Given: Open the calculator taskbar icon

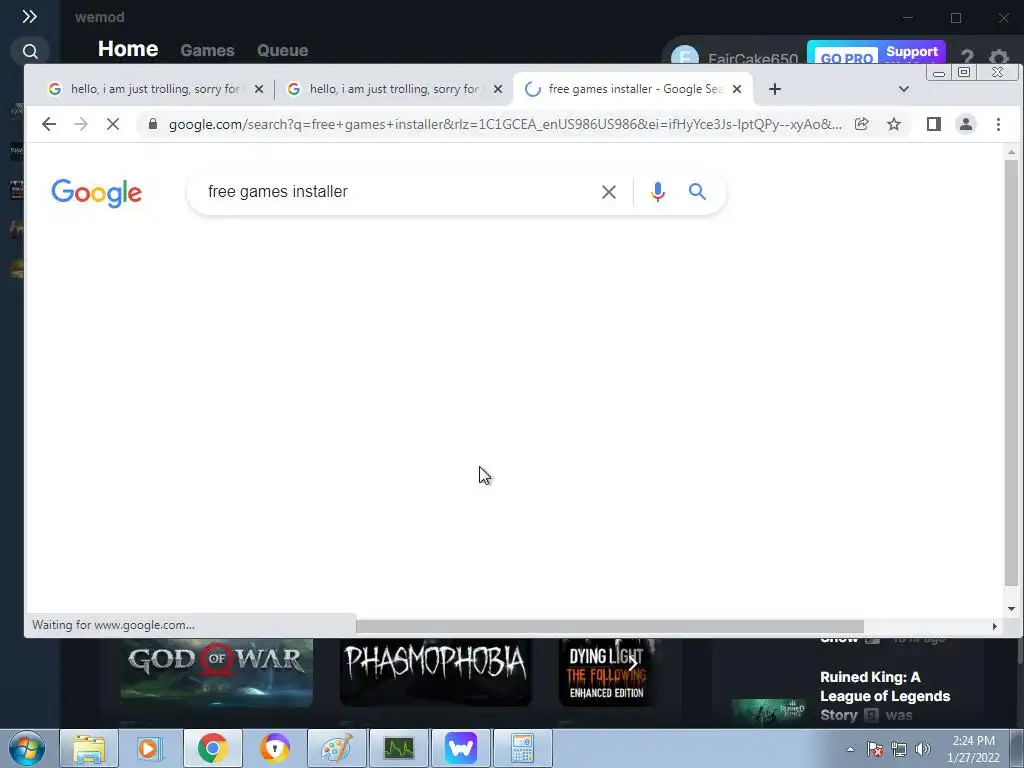Looking at the screenshot, I should pyautogui.click(x=522, y=748).
